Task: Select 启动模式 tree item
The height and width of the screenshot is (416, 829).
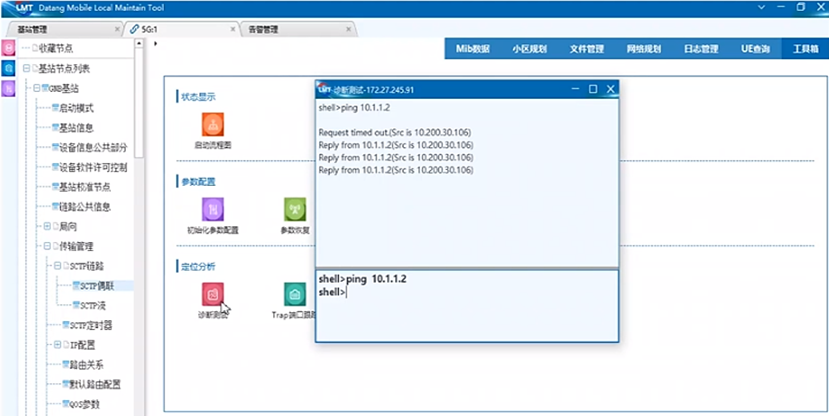Action: 76,108
